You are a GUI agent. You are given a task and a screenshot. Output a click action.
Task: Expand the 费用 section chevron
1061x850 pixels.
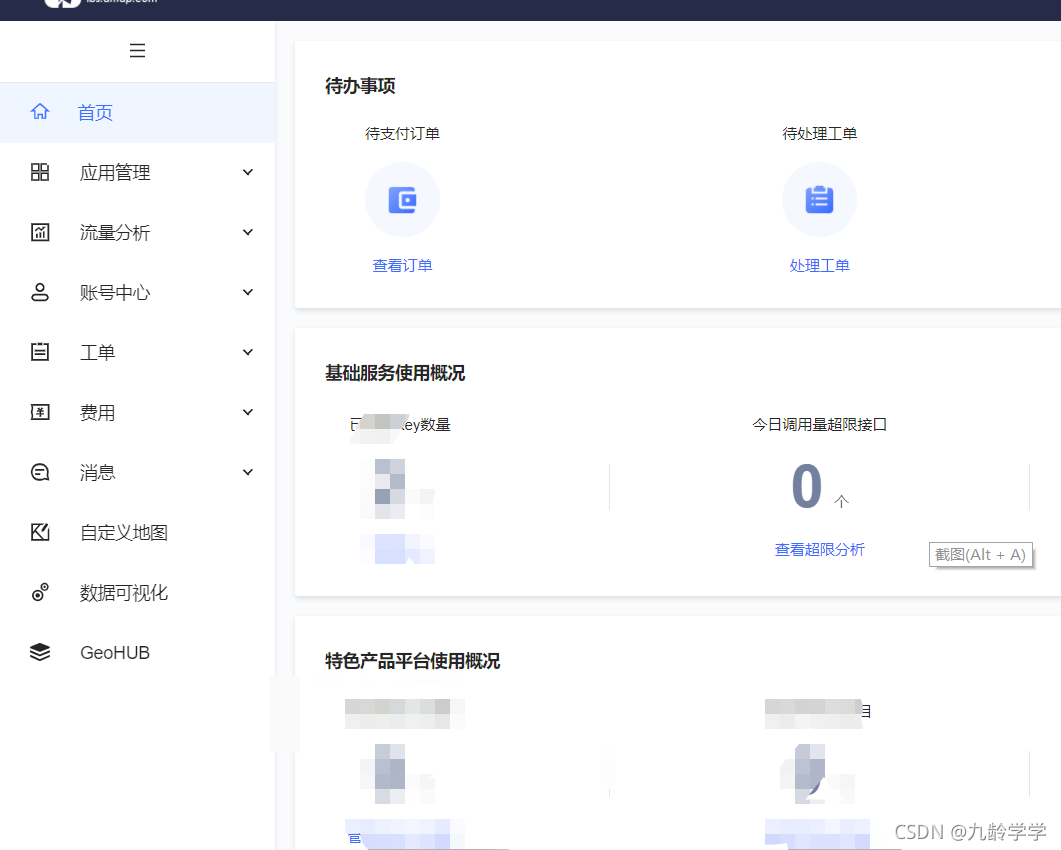[247, 412]
